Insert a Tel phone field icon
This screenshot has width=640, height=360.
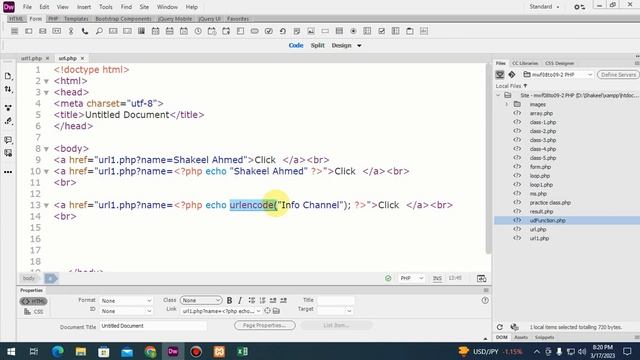(85, 31)
